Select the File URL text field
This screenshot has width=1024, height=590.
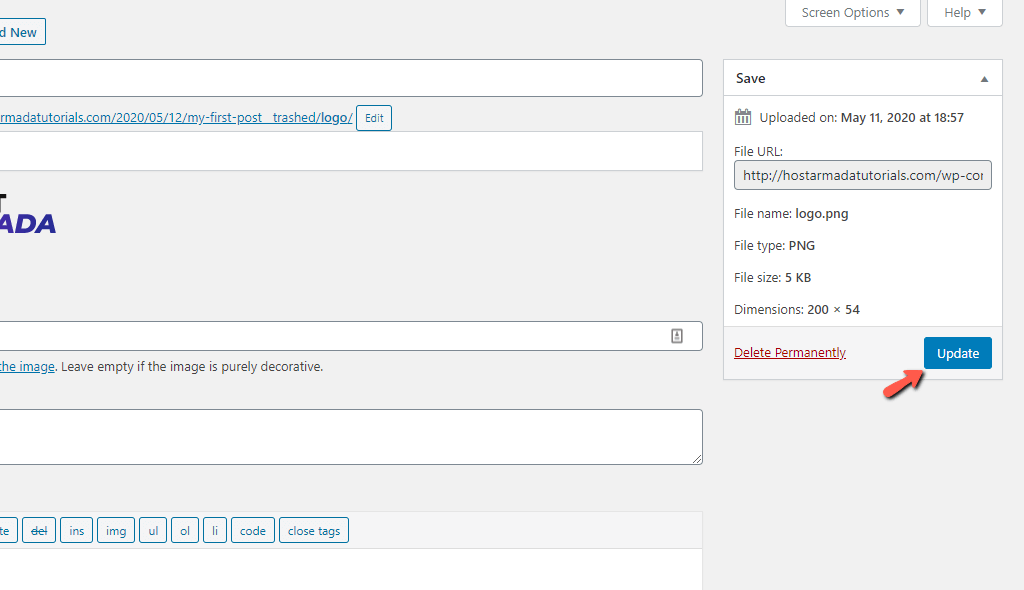(x=863, y=175)
